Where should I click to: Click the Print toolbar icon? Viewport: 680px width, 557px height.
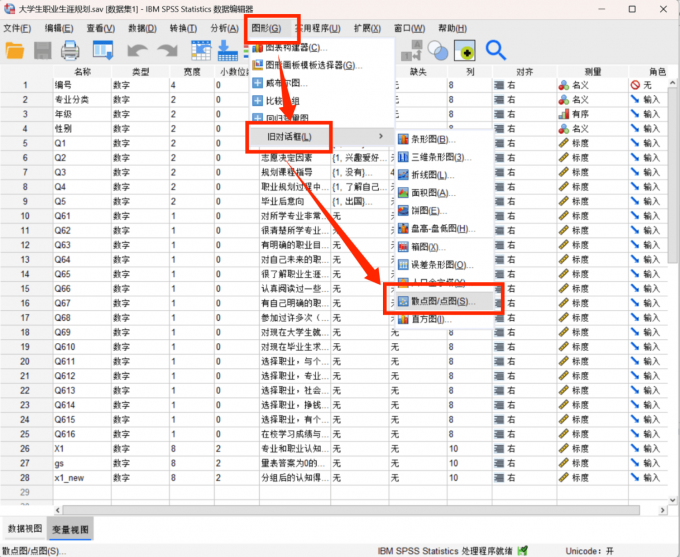71,50
